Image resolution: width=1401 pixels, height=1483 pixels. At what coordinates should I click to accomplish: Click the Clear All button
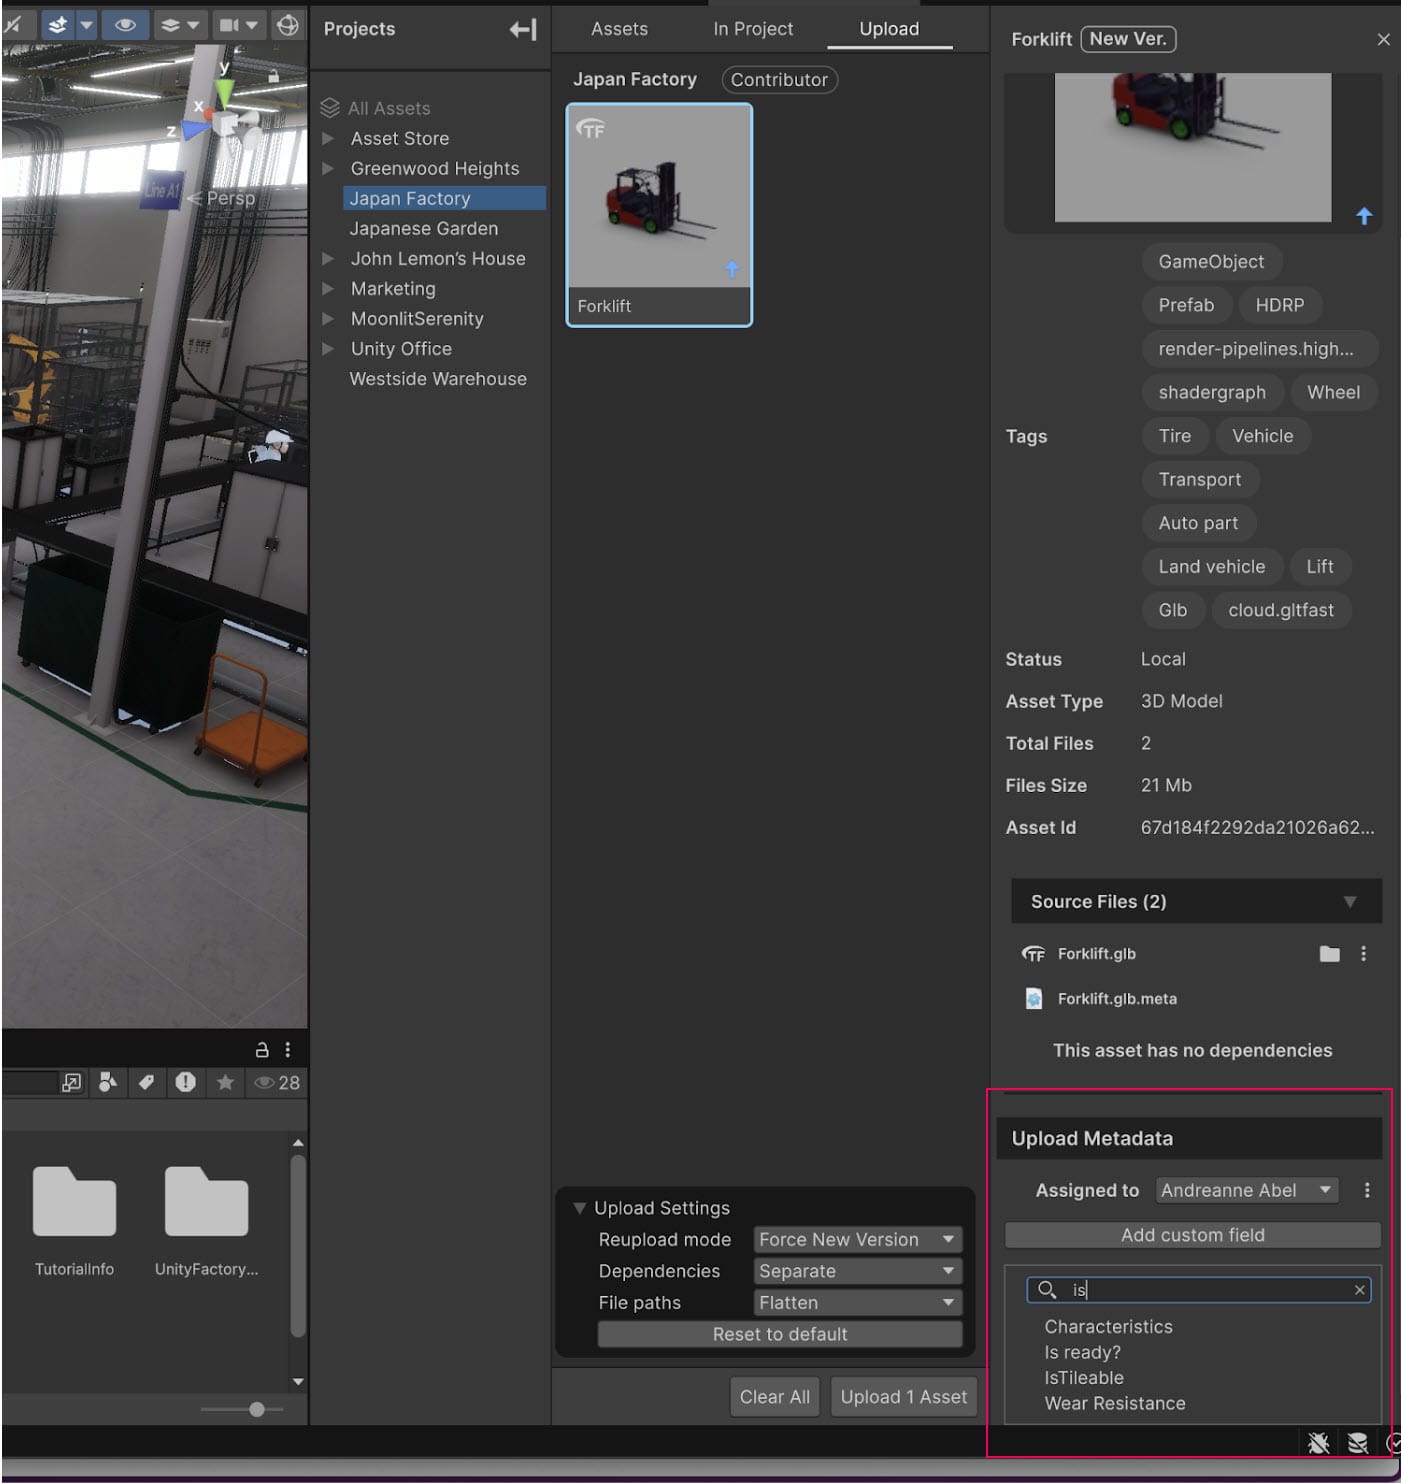[x=775, y=1397]
